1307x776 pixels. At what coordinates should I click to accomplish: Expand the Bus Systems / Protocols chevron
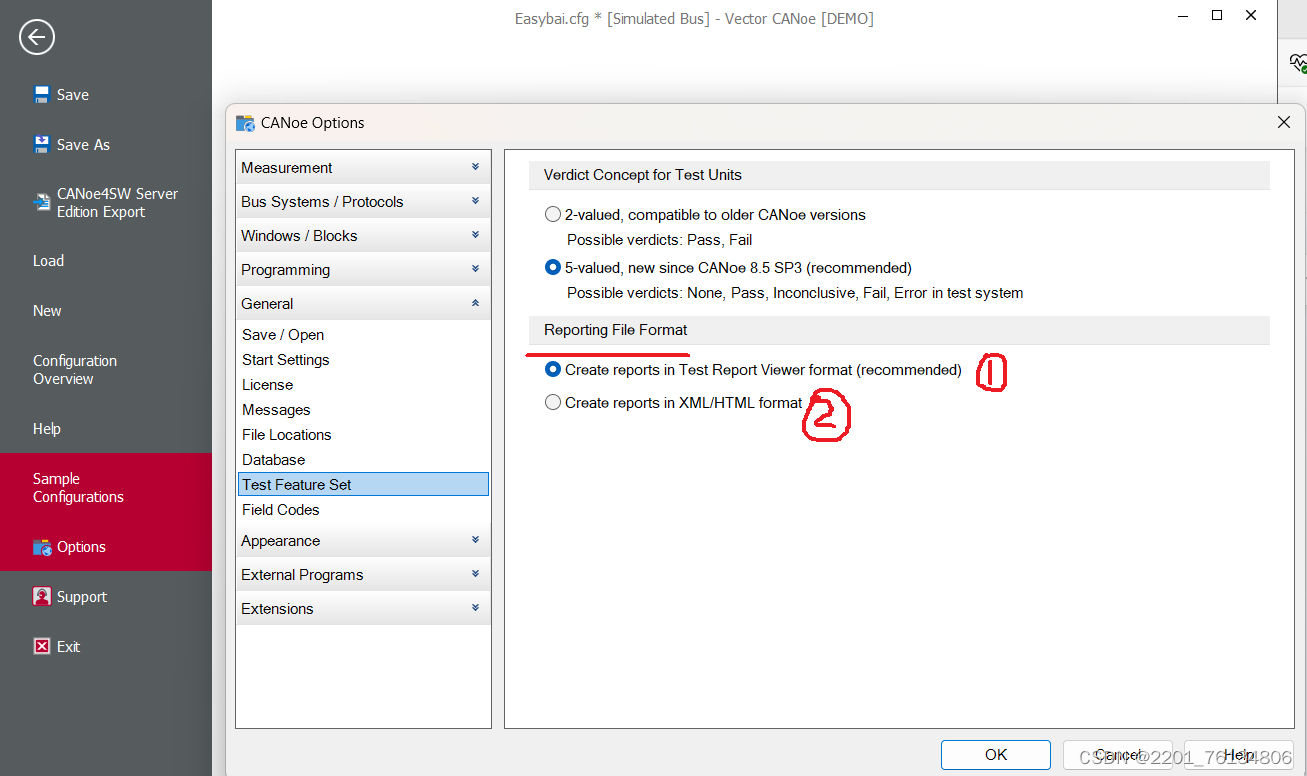(x=475, y=201)
